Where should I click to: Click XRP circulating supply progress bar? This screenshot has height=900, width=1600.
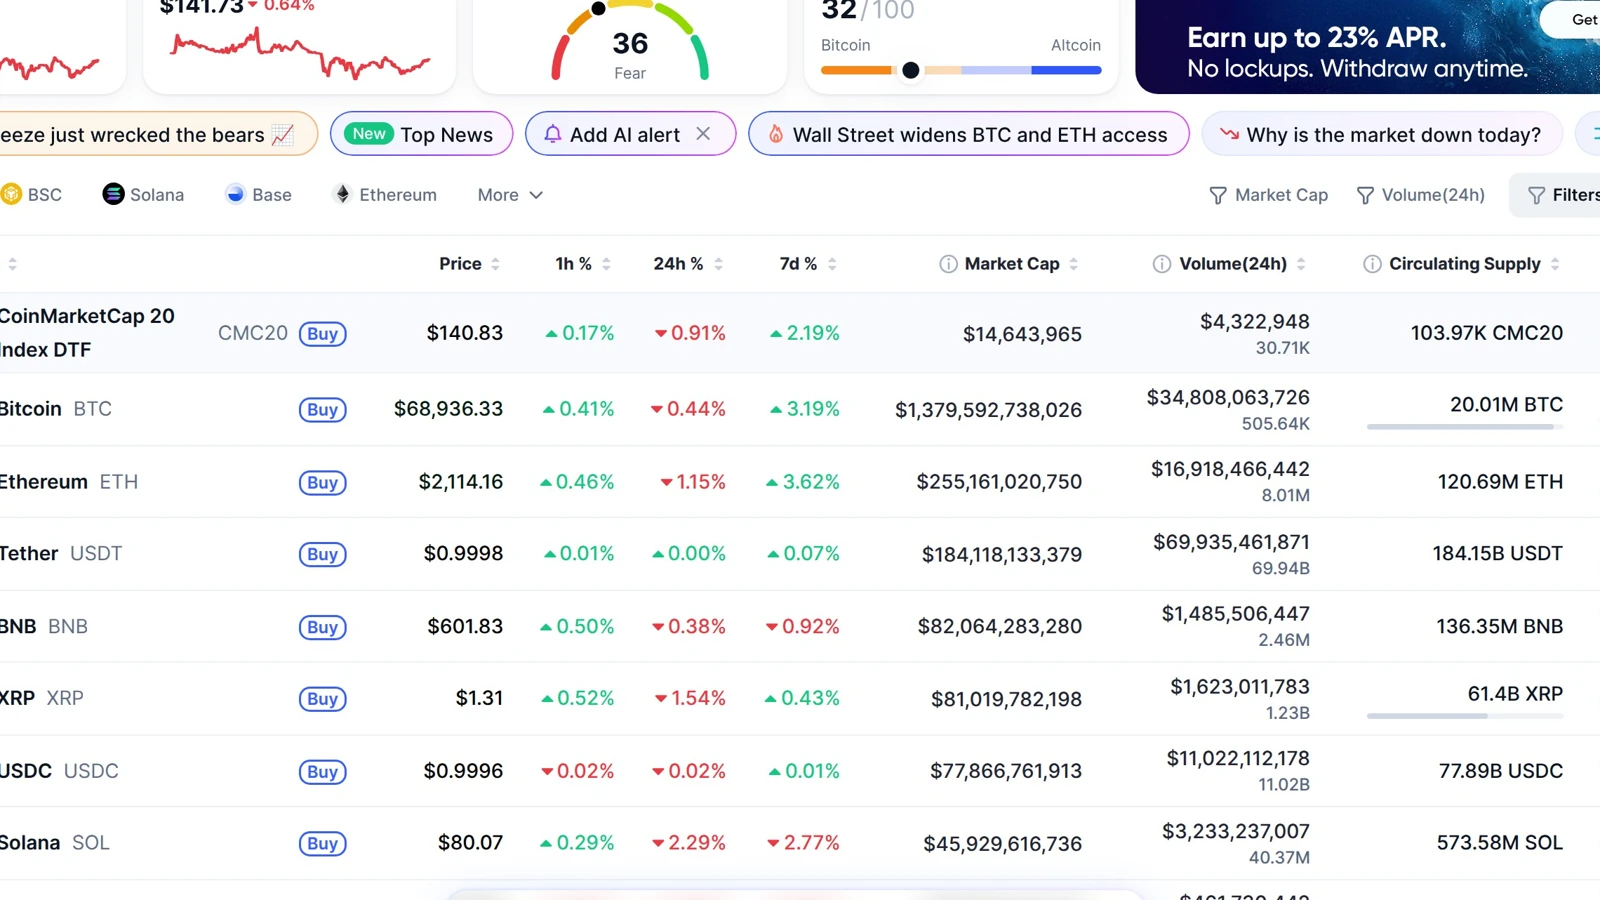tap(1464, 716)
